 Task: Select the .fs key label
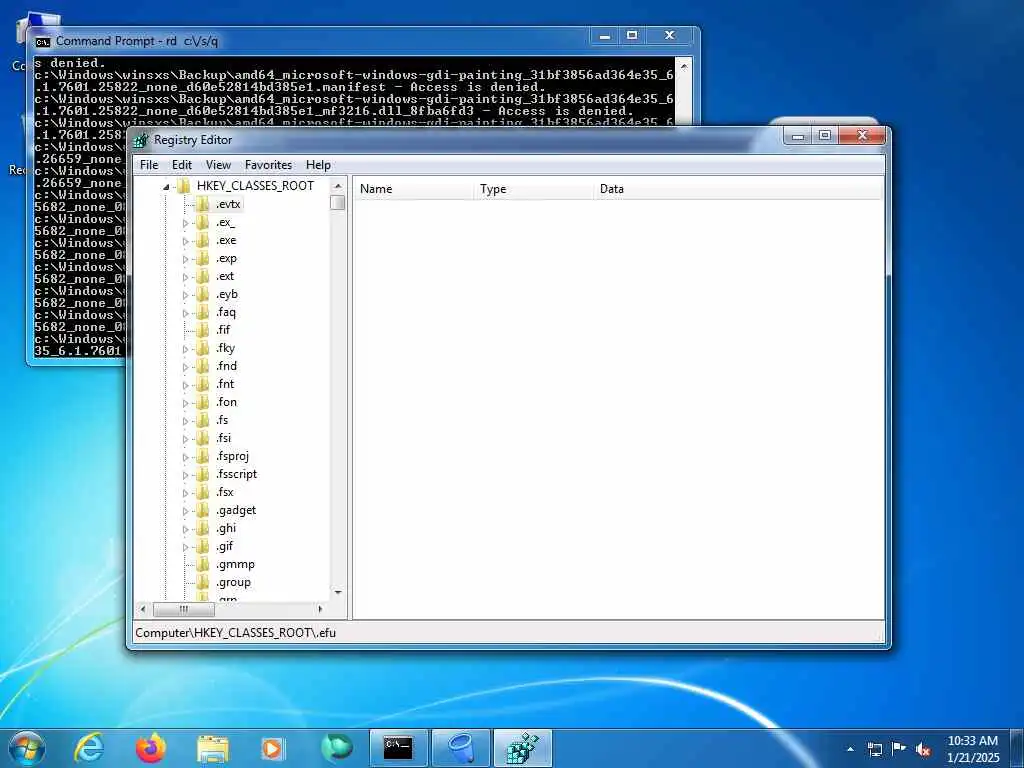[x=222, y=420]
